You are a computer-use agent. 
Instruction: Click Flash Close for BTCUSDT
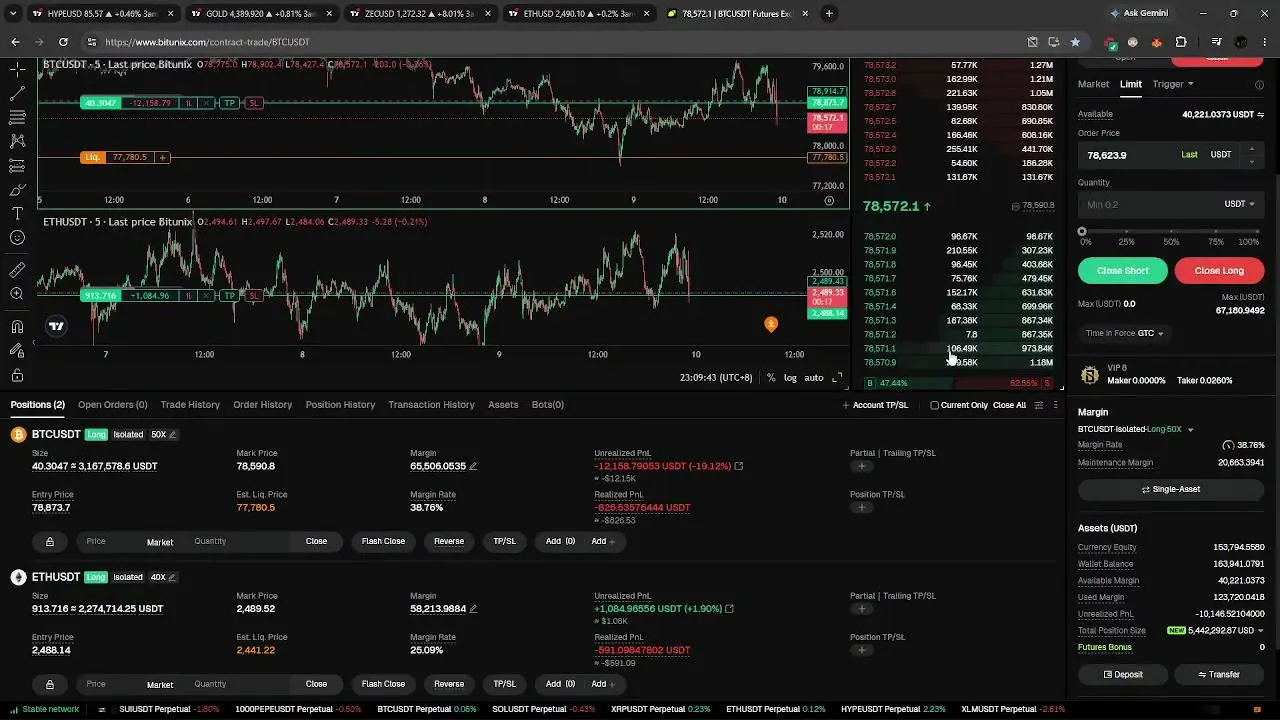pos(383,541)
